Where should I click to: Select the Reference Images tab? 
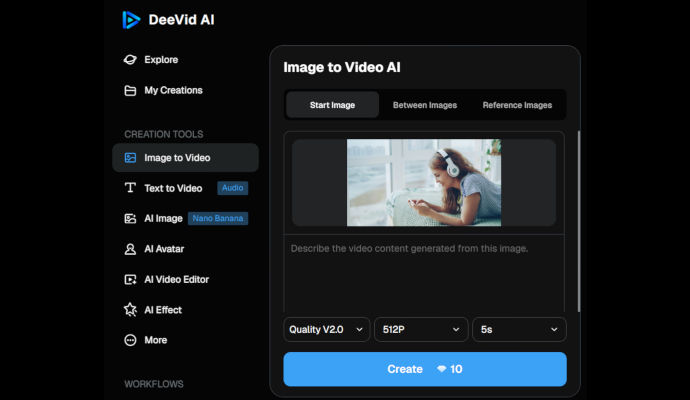517,105
